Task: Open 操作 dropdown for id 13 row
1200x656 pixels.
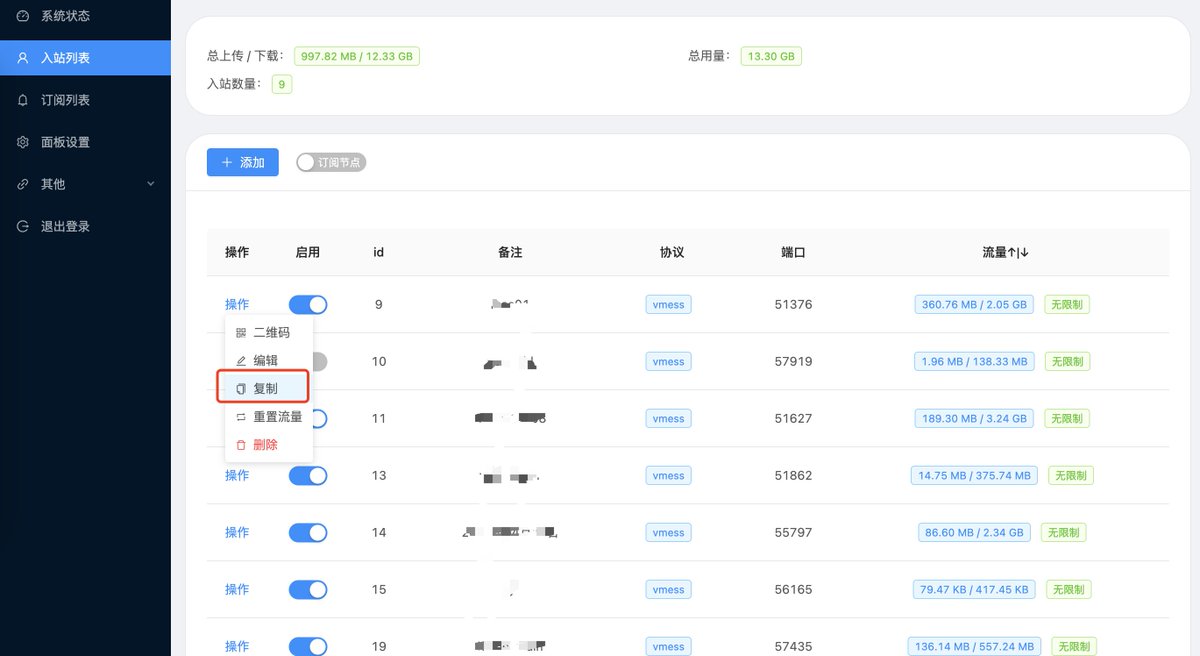Action: pos(237,476)
